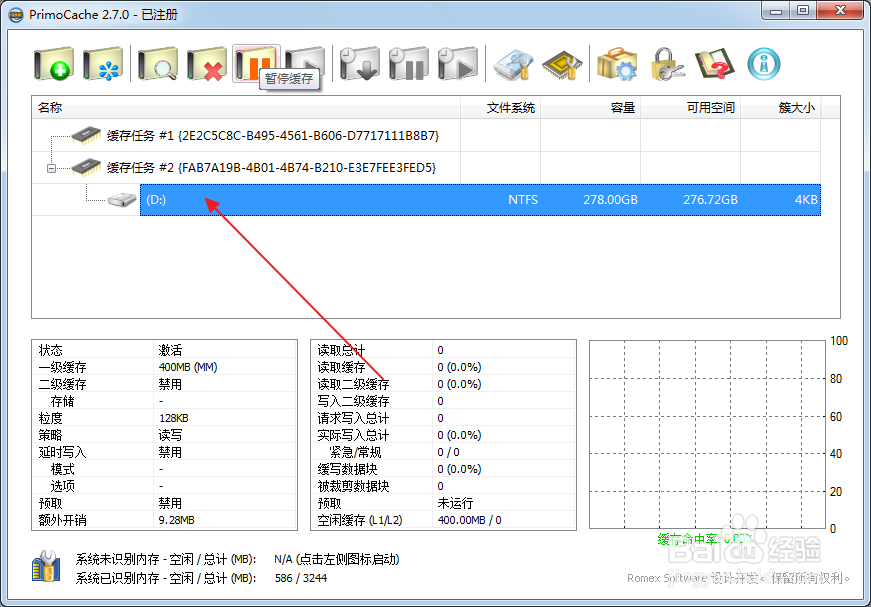Select the (D:) volume row
871x607 pixels.
[x=480, y=200]
